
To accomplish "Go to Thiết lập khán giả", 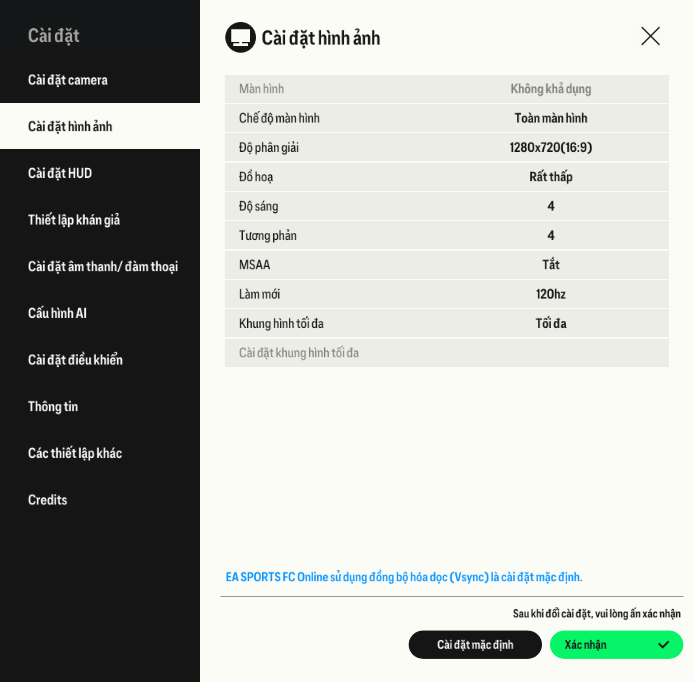I will (x=74, y=220).
